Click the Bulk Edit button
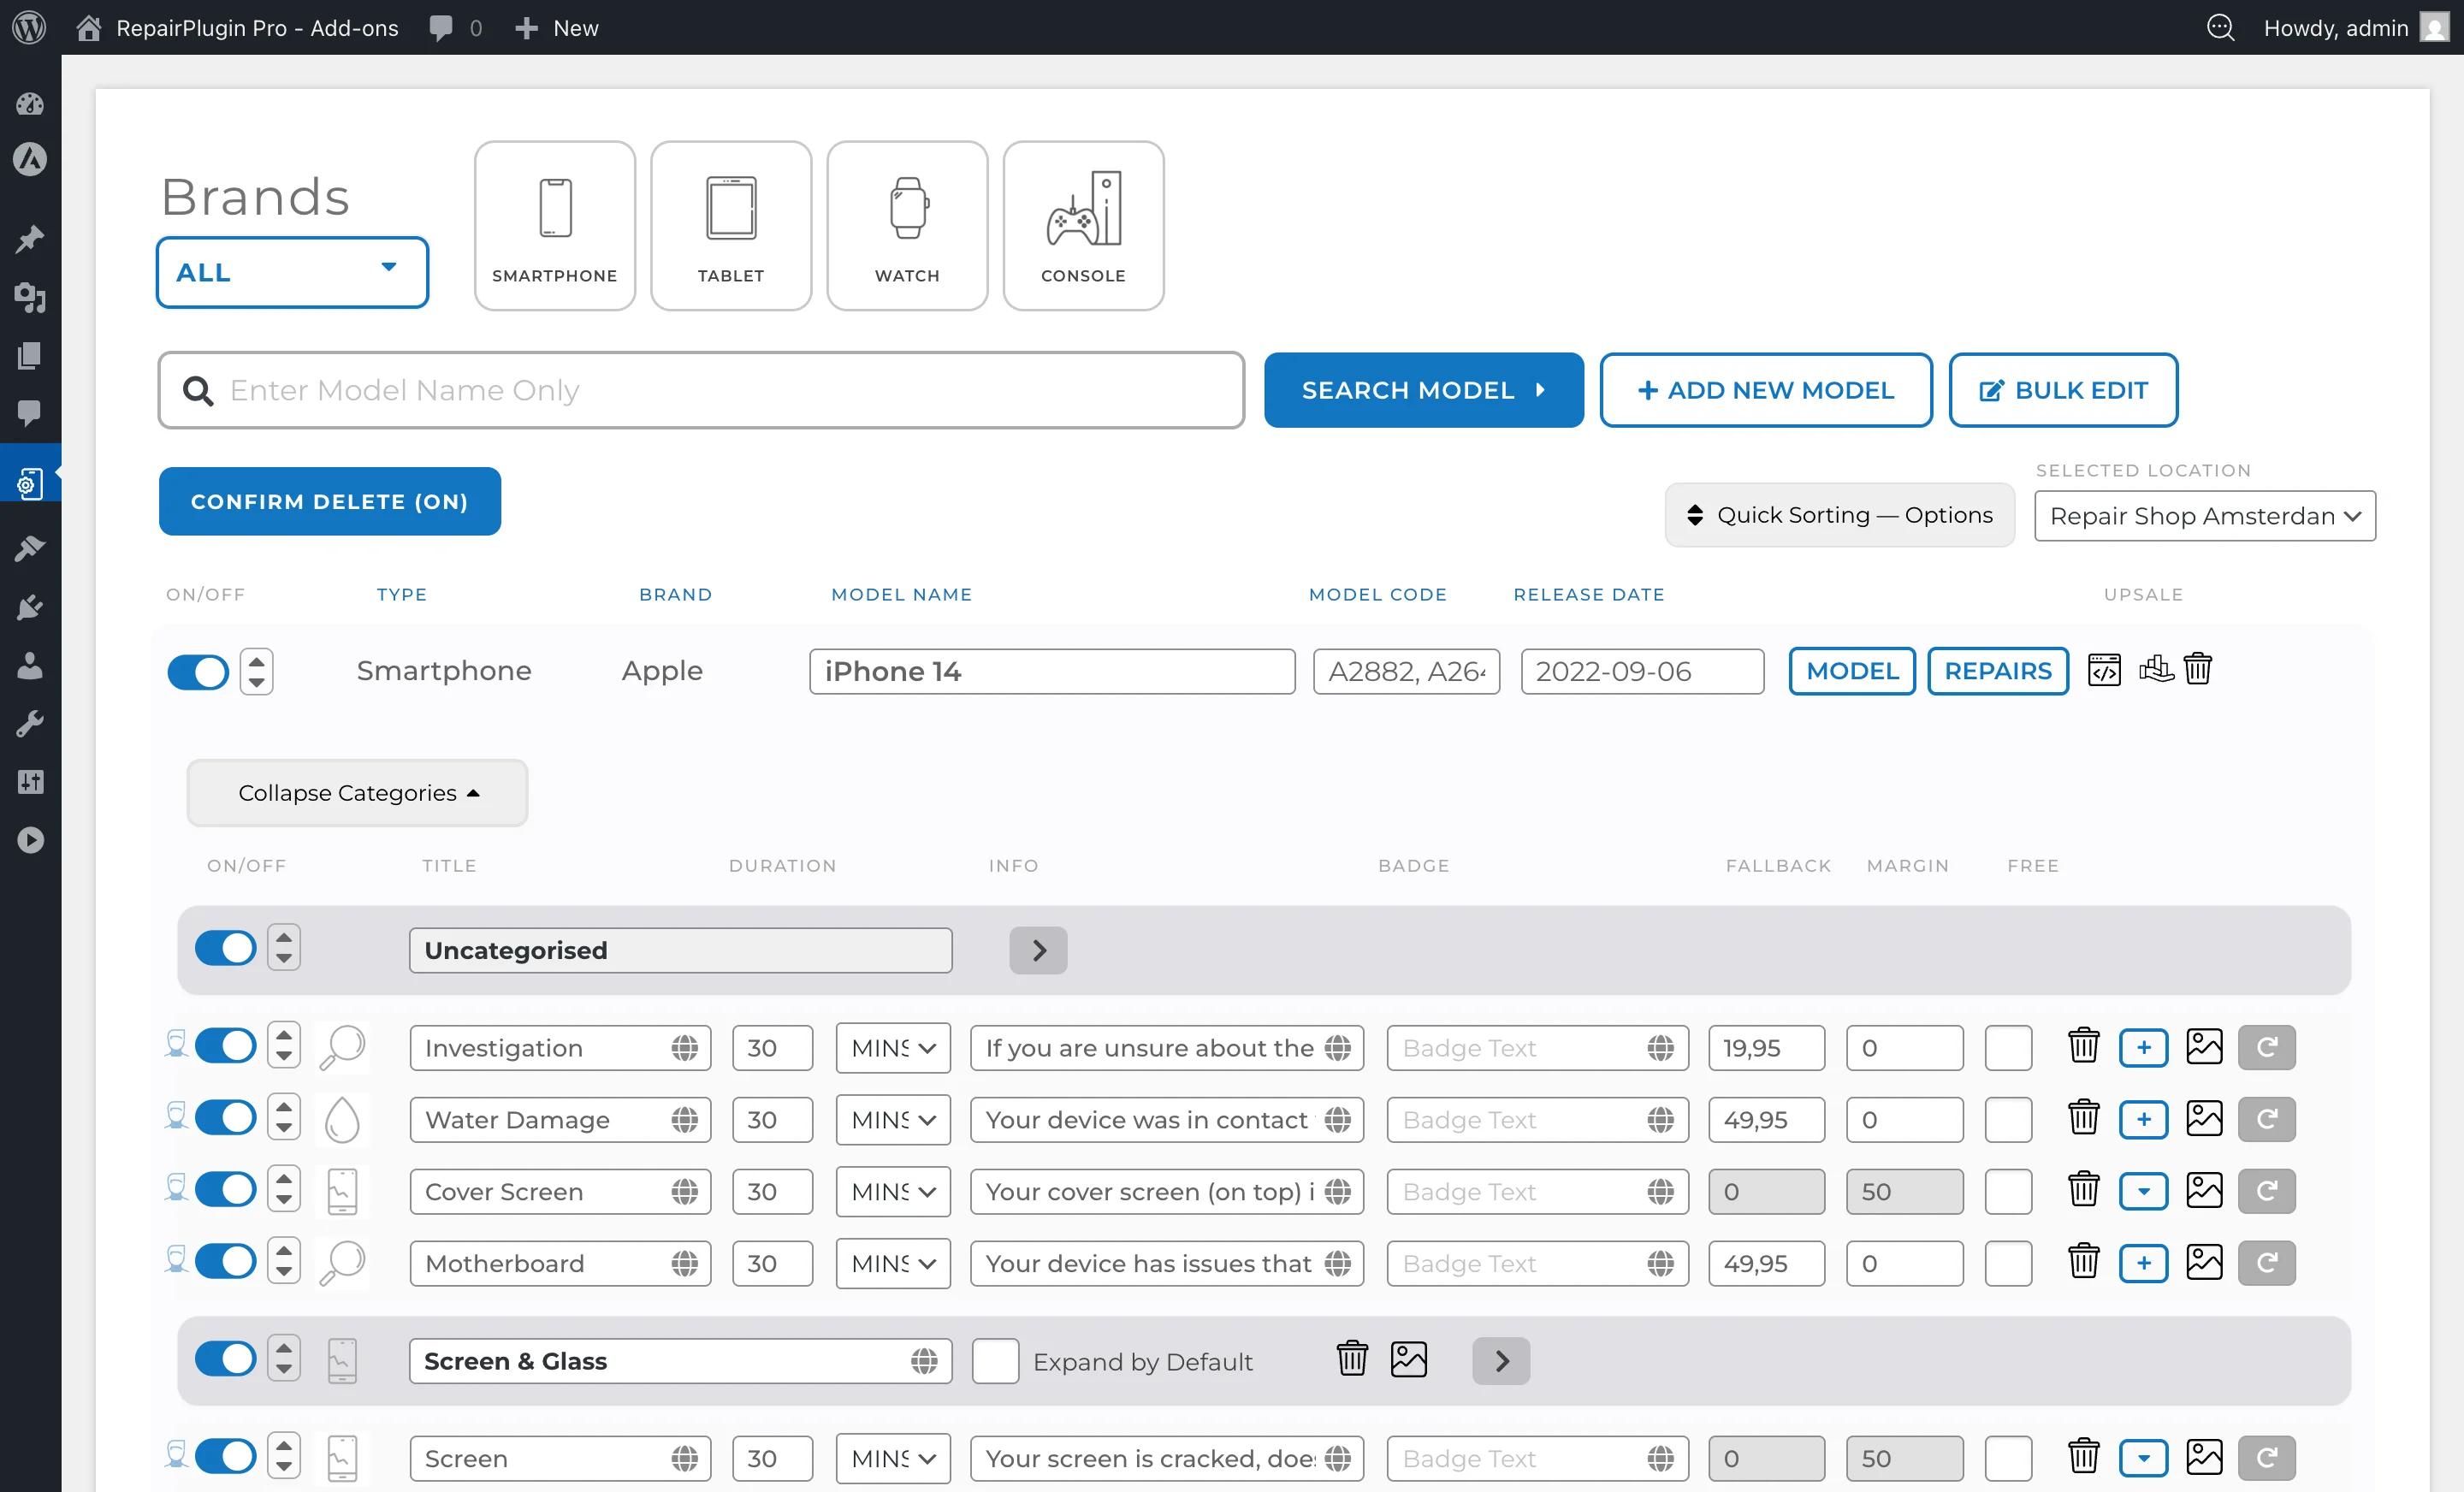 (2062, 390)
